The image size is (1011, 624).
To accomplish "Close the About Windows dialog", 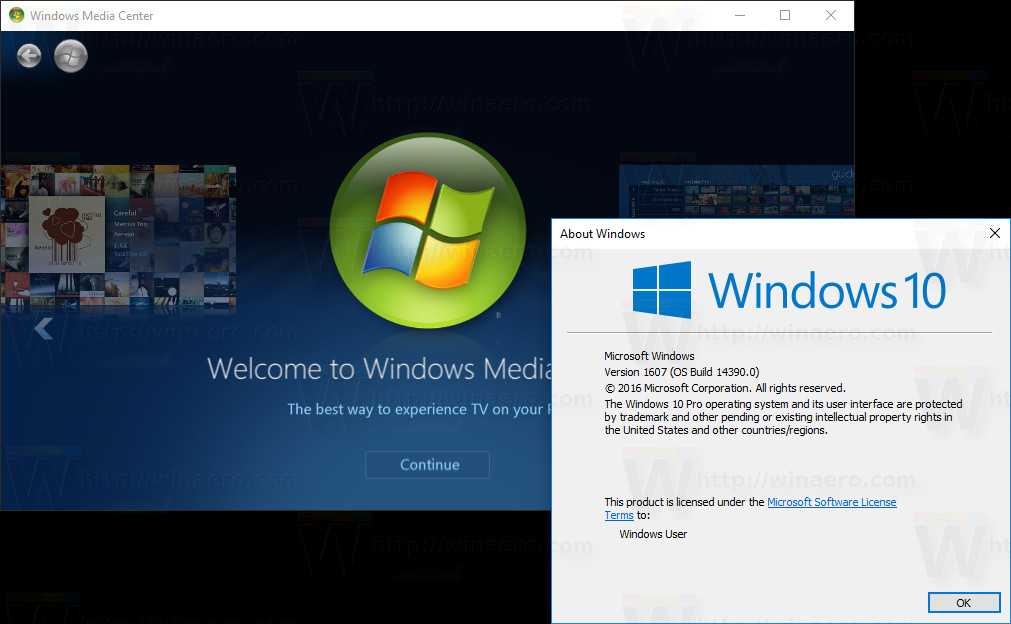I will (x=994, y=233).
